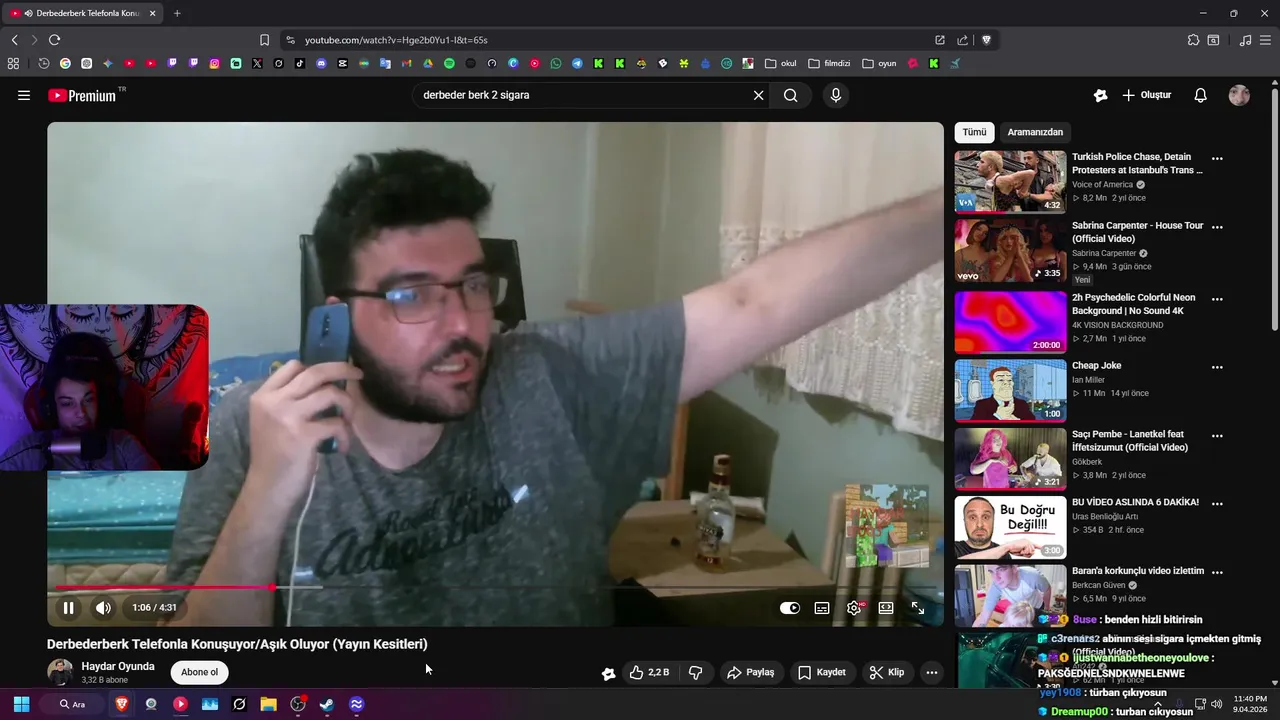Click the search magnifier button
The image size is (1280, 720).
[x=791, y=95]
